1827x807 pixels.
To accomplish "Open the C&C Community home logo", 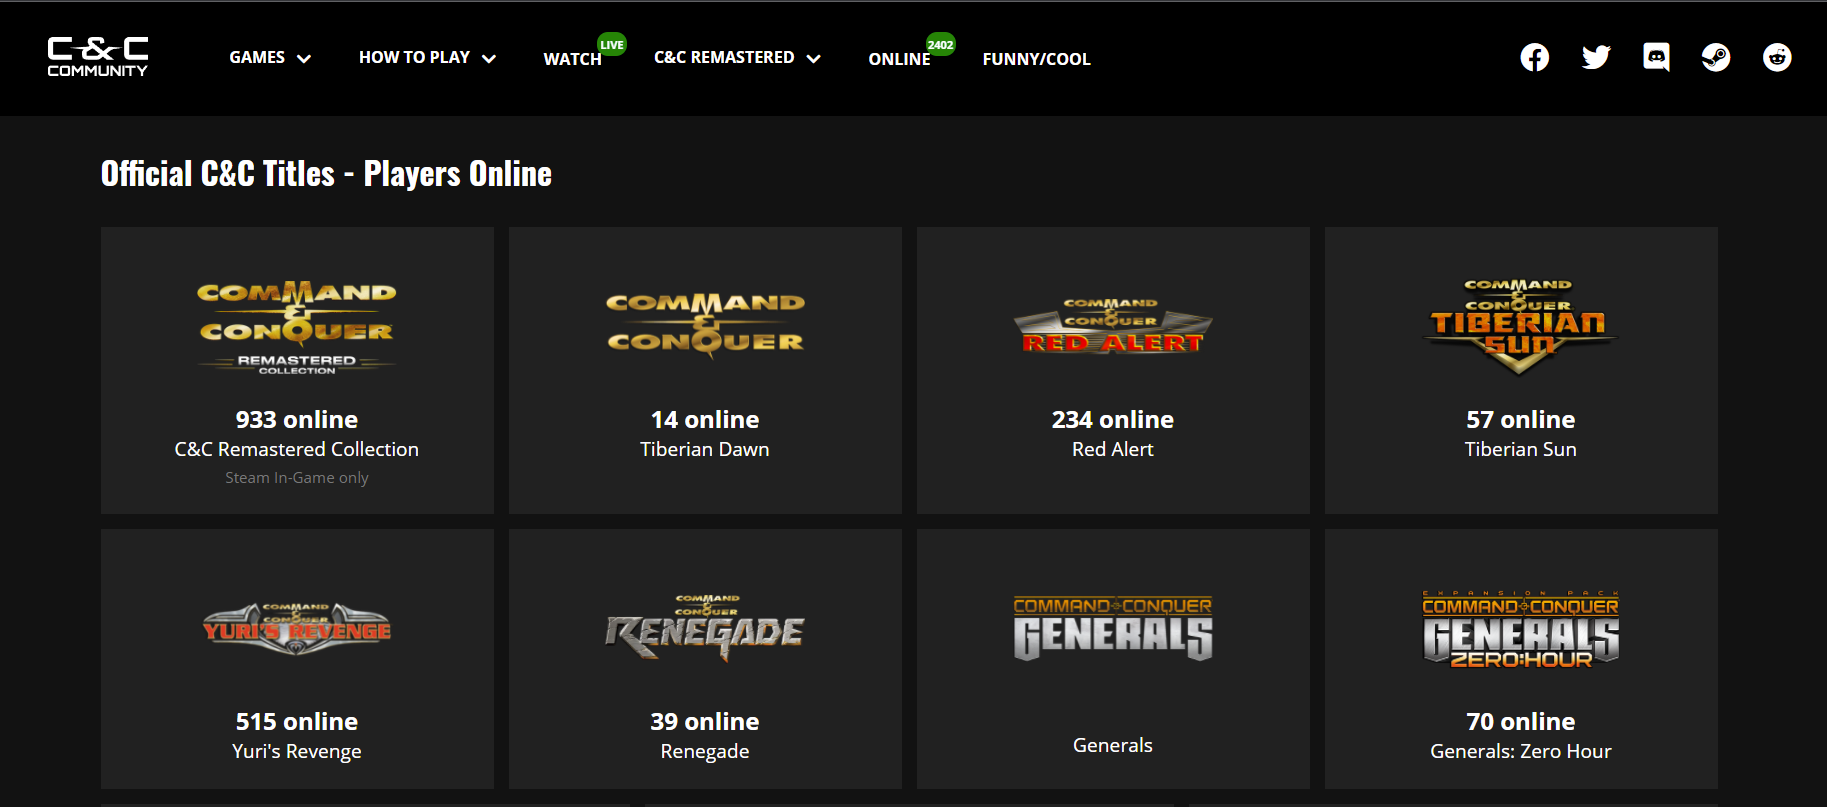I will pyautogui.click(x=98, y=57).
